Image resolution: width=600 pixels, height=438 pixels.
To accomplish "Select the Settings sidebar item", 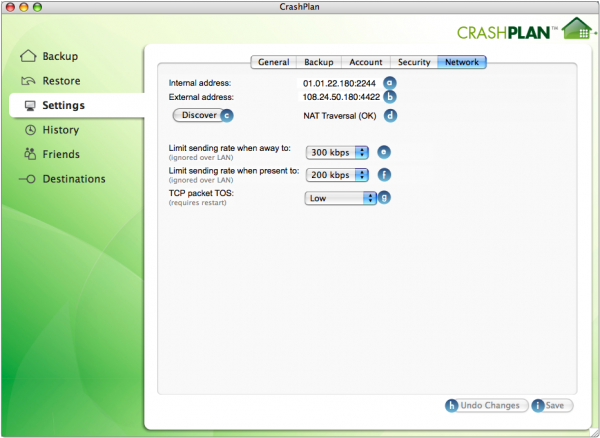I will tap(77, 105).
